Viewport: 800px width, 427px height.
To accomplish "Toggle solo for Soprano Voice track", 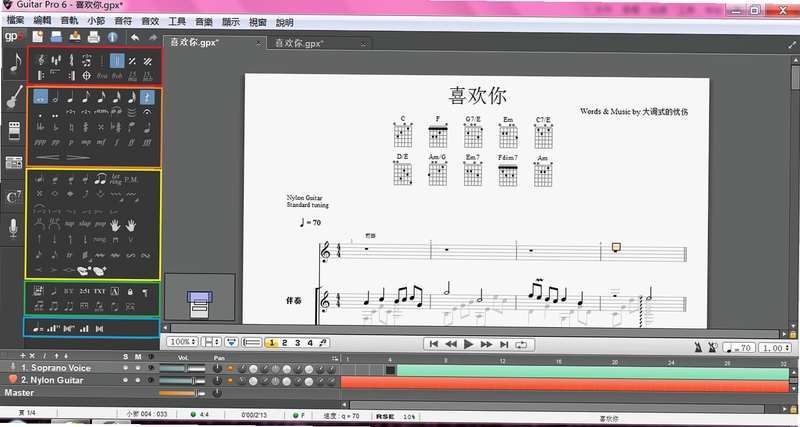I will click(126, 367).
